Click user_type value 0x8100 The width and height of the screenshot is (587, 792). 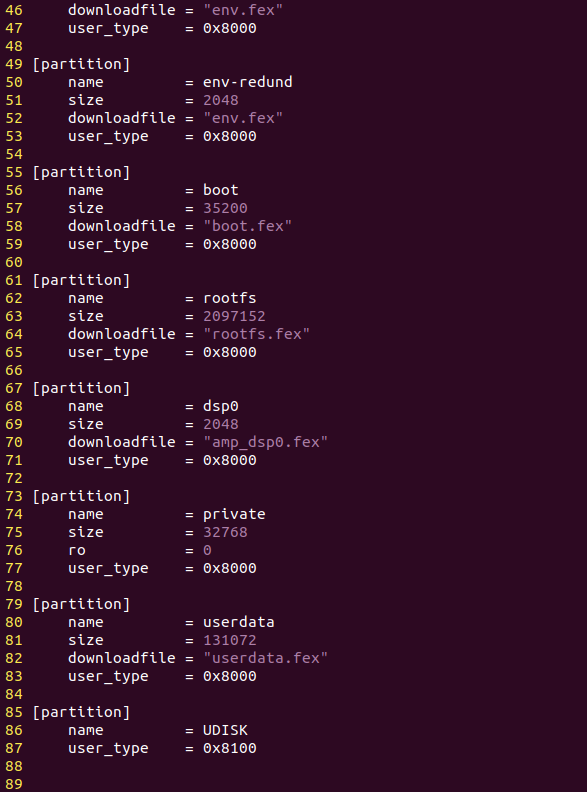coord(229,748)
